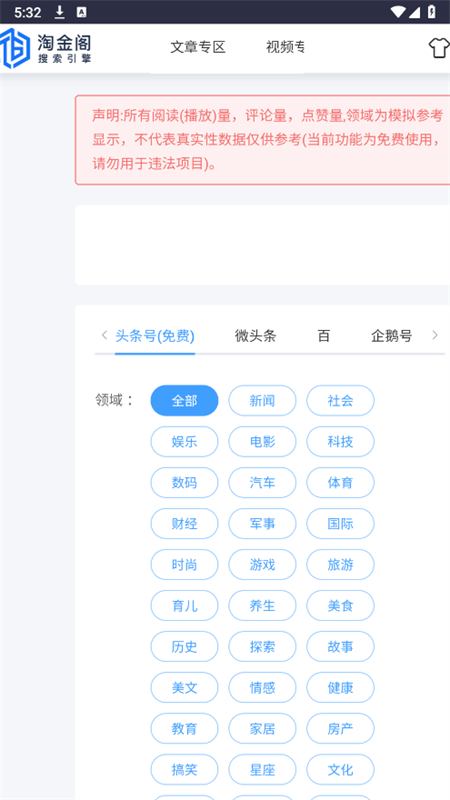Screen dimensions: 450x800
Task: Filter by the 游戏 domain
Action: point(262,564)
